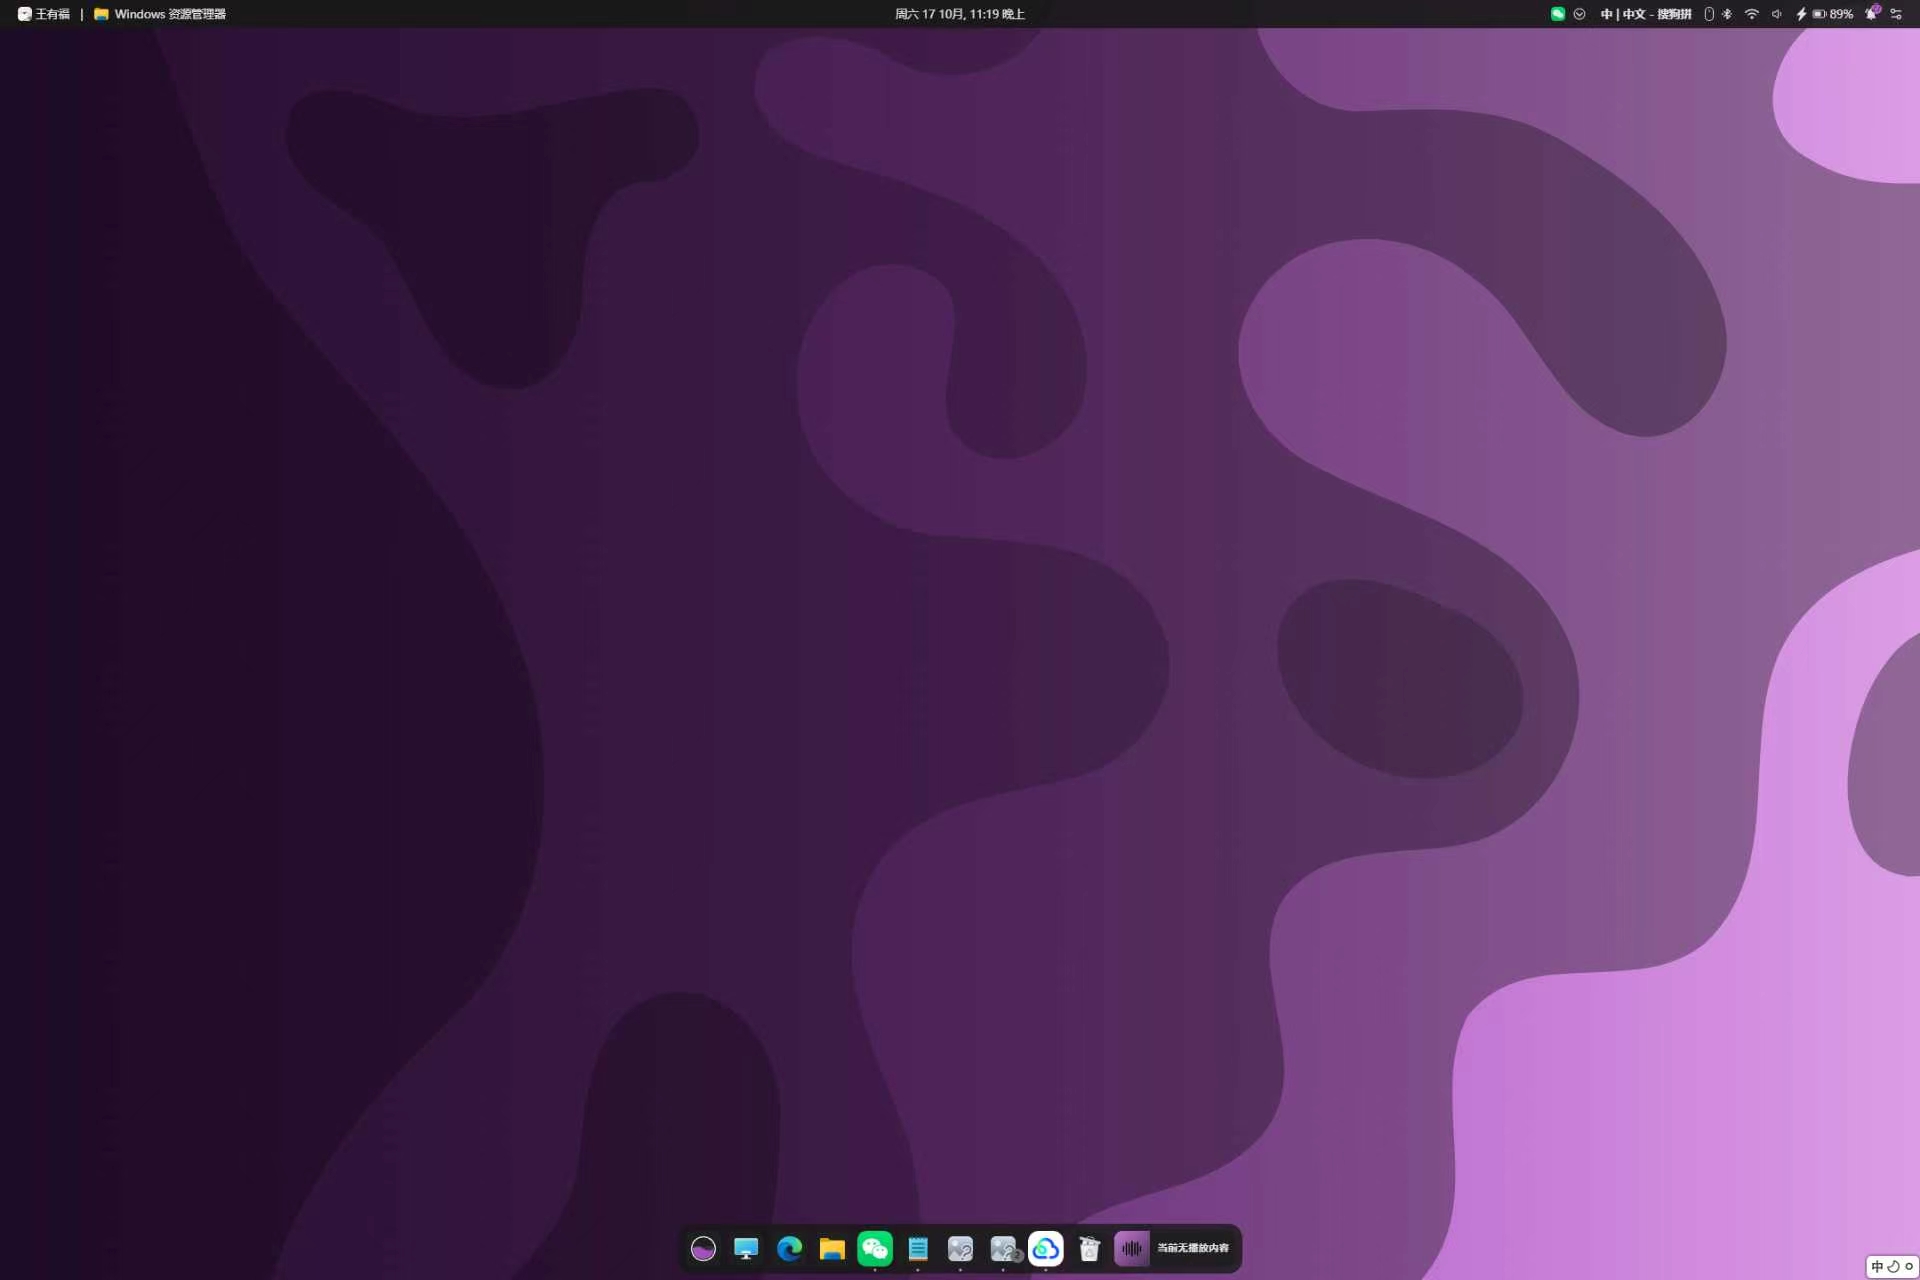Click the unknown image icon with badge 2
The image size is (1920, 1280).
coord(1003,1248)
